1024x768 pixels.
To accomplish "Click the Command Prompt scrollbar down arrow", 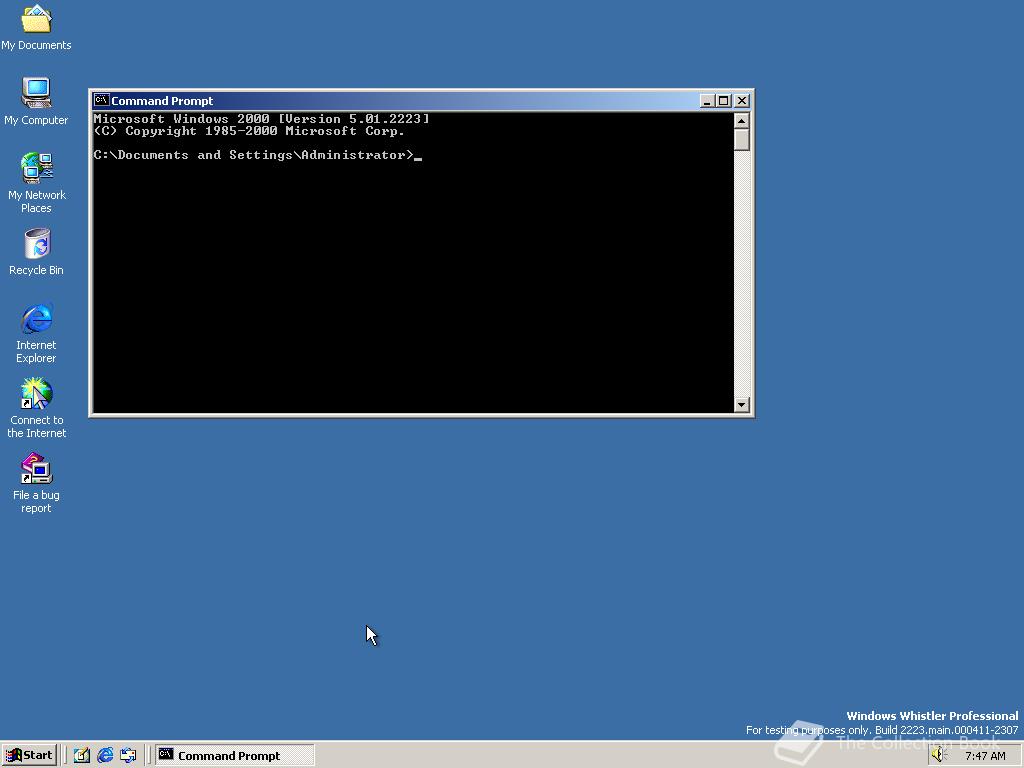I will click(741, 404).
